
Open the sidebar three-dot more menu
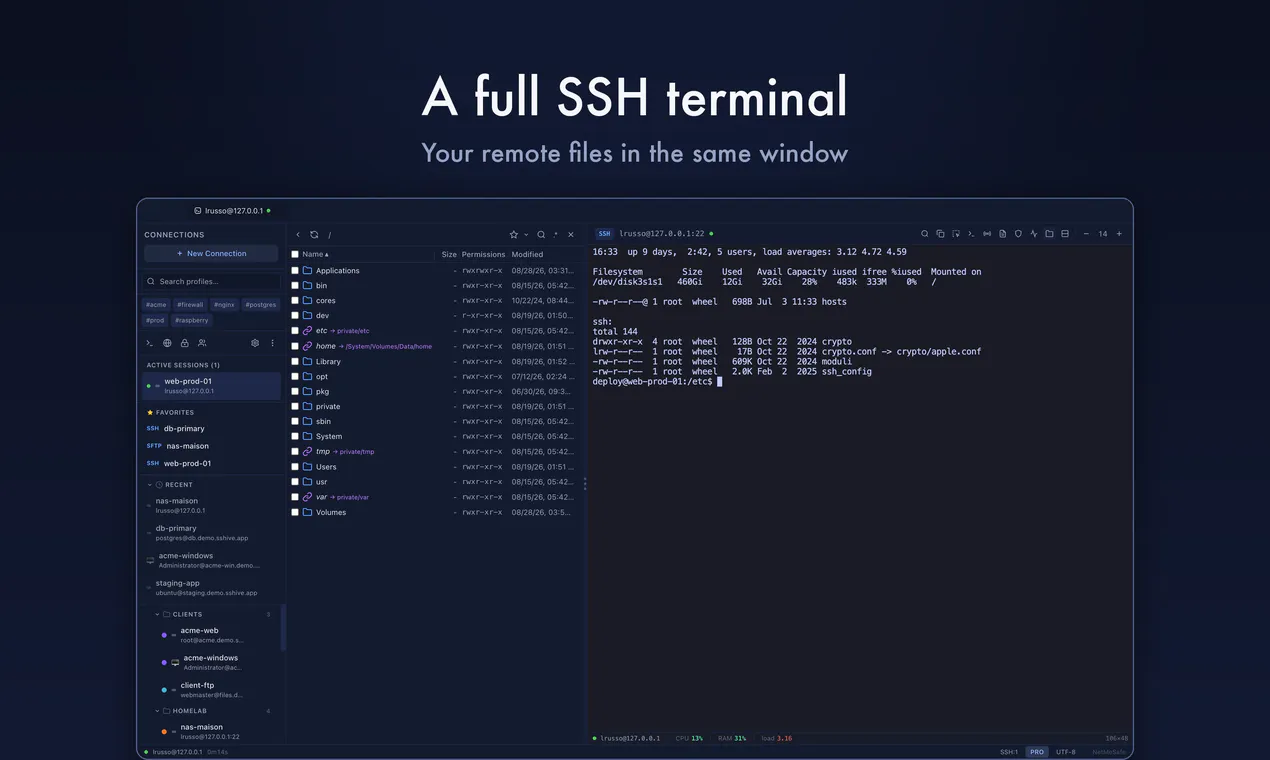pos(272,343)
